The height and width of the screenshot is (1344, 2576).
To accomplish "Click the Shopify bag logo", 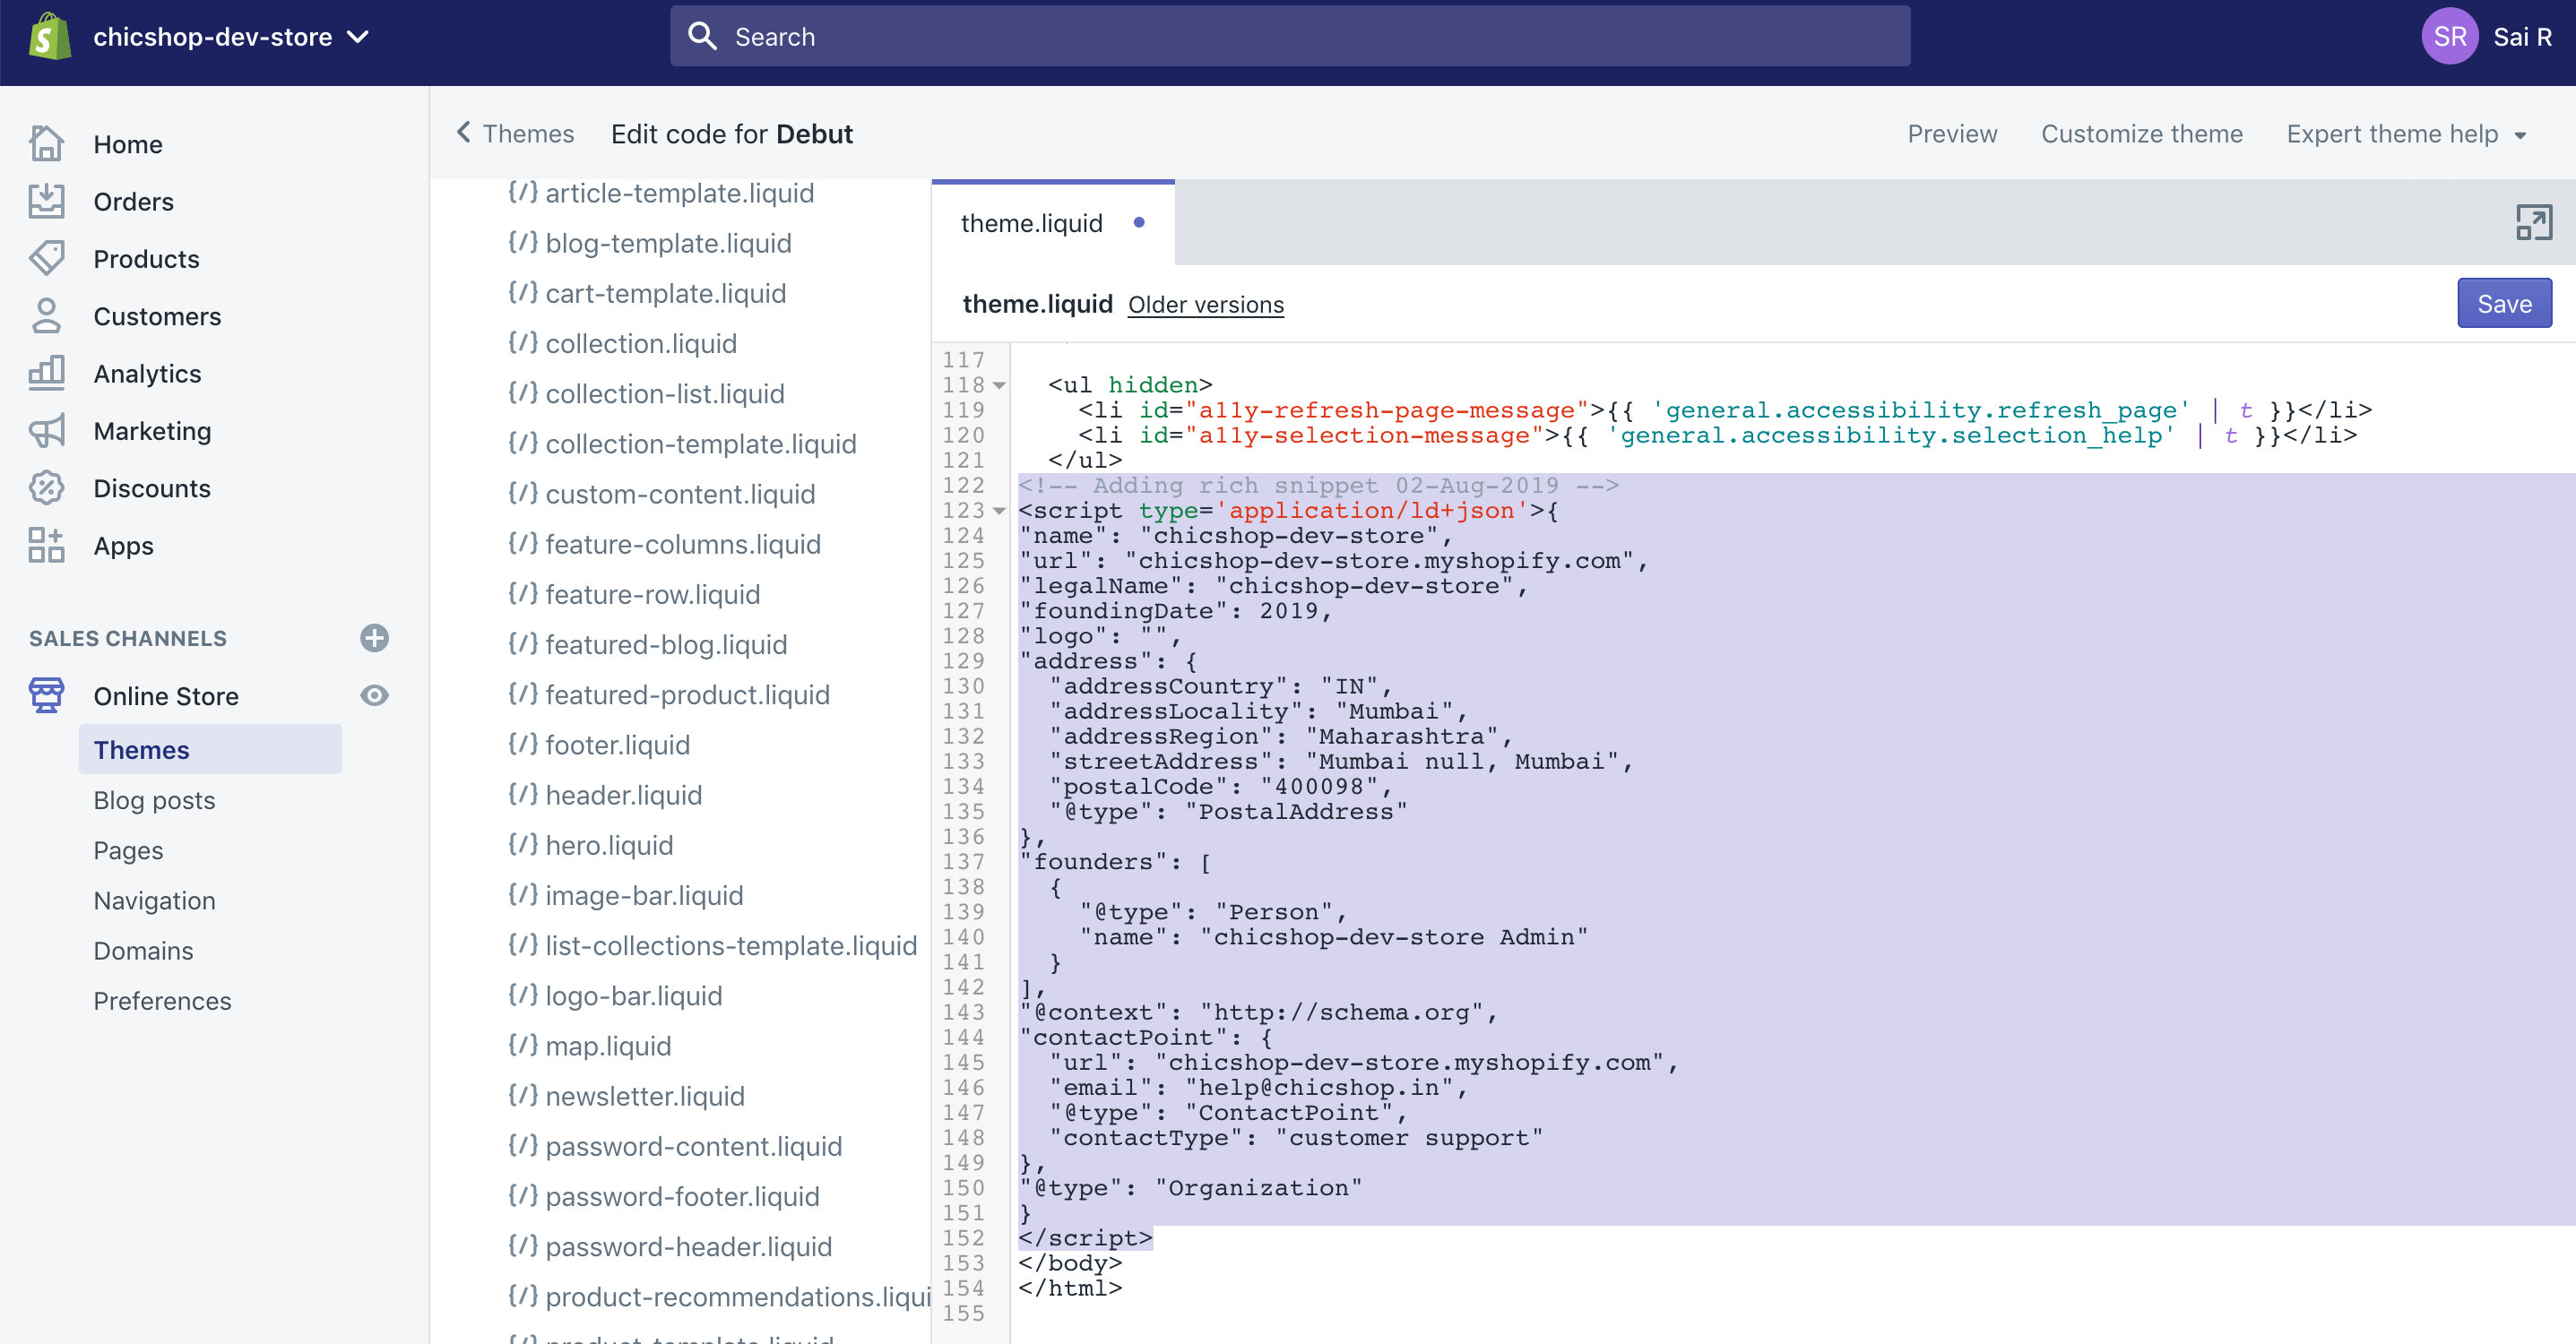I will point(49,37).
